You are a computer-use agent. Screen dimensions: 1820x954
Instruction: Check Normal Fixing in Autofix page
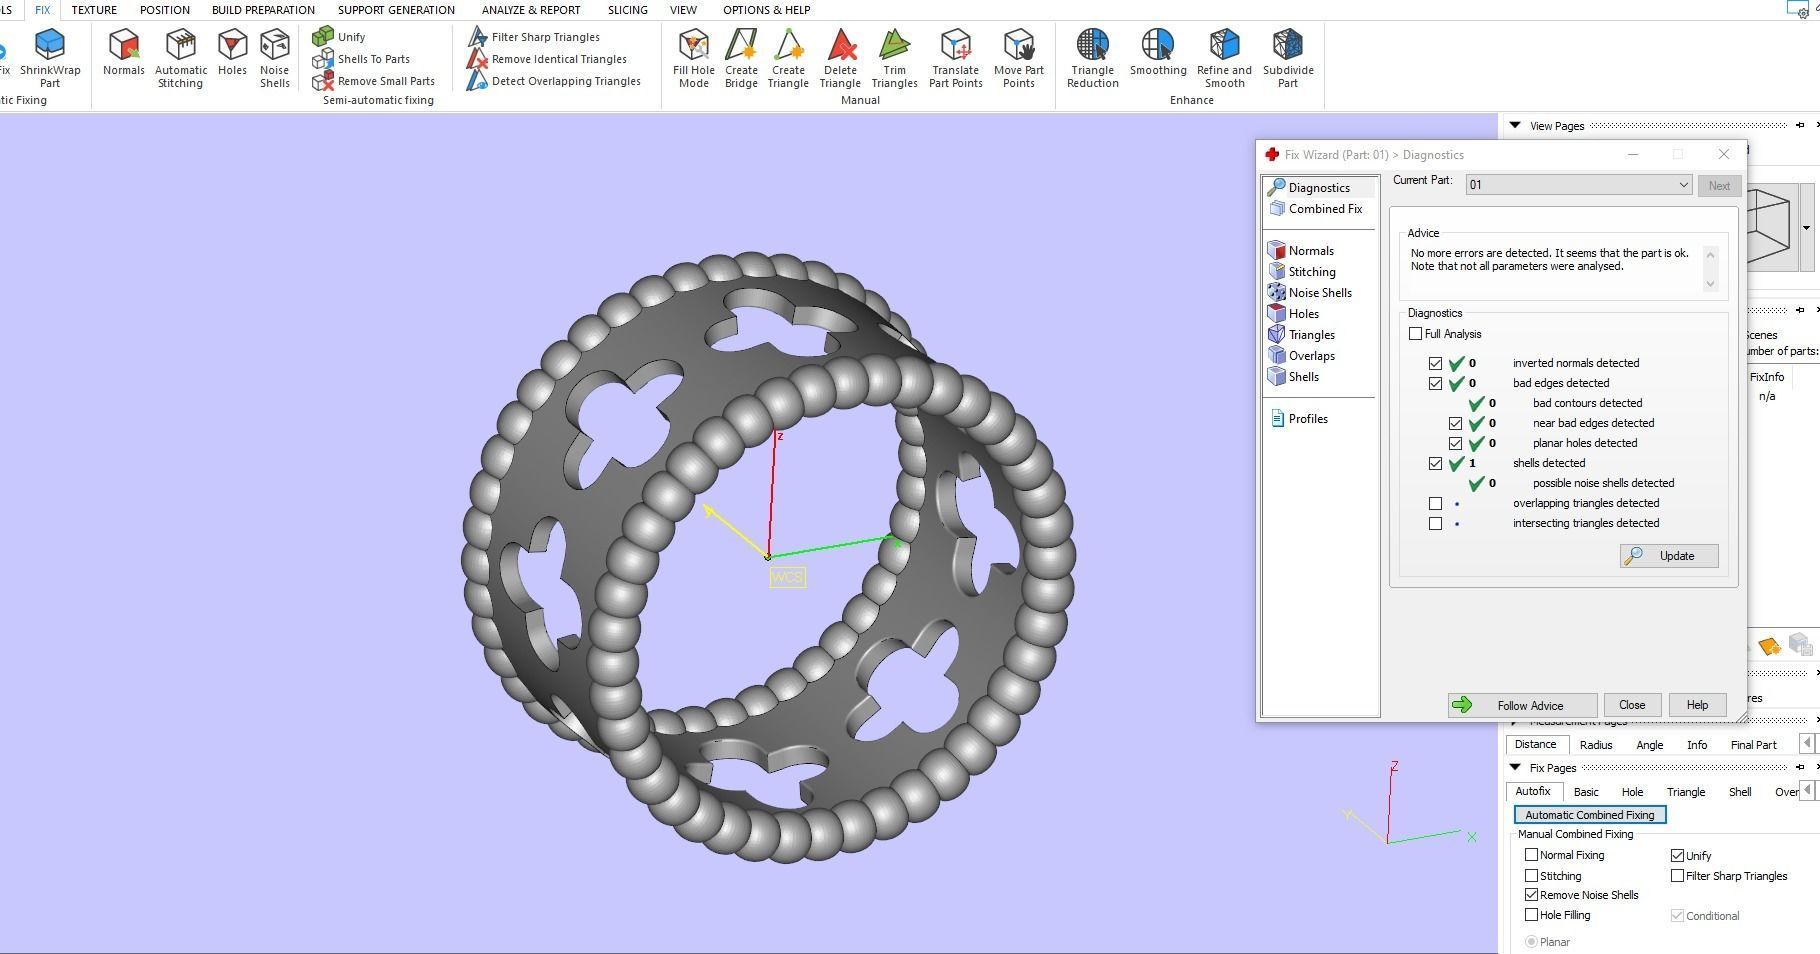1531,855
